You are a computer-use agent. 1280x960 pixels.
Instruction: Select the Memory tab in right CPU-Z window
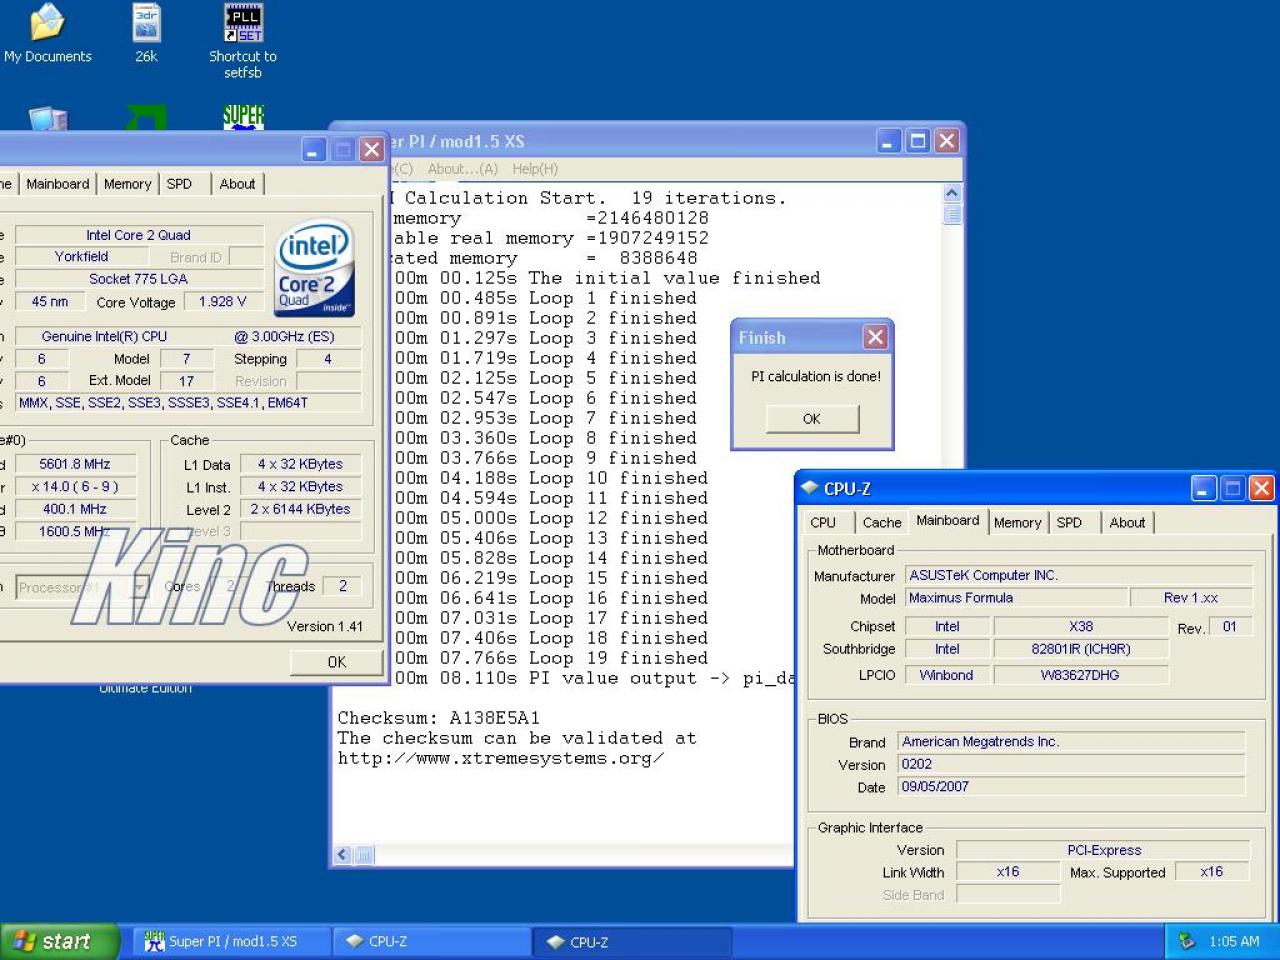click(1017, 522)
